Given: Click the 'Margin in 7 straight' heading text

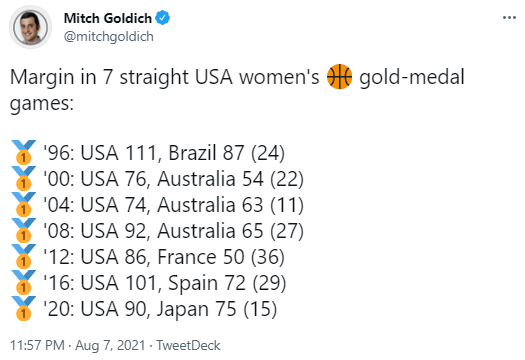Looking at the screenshot, I should point(100,77).
